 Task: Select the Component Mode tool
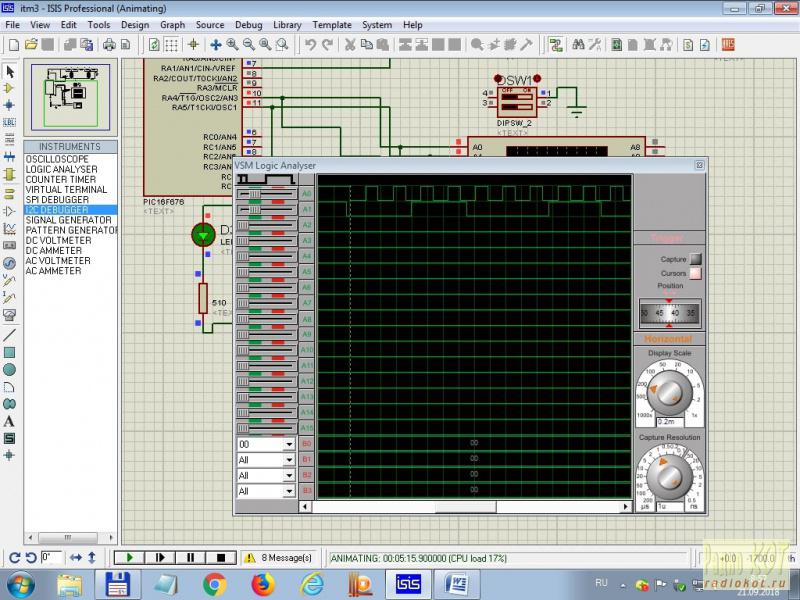[9, 88]
